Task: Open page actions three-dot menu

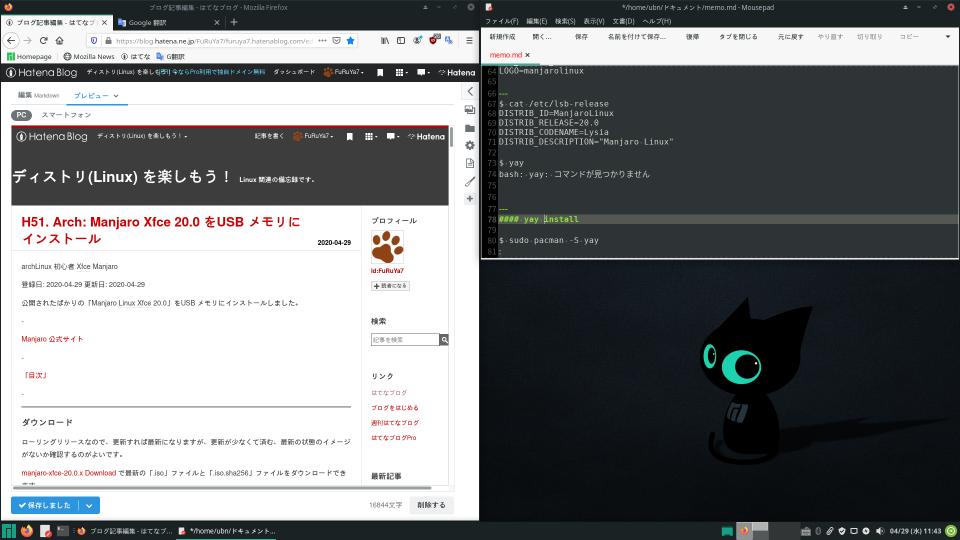Action: (322, 40)
